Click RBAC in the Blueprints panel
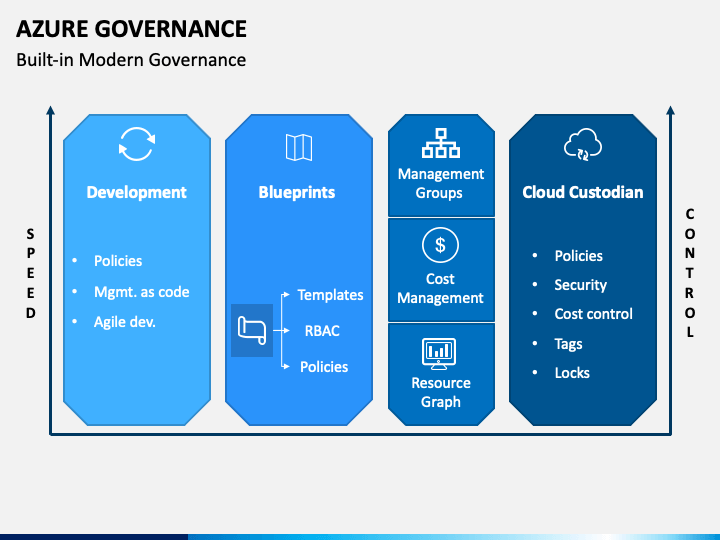Screen dimensions: 720x540 pos(322,331)
